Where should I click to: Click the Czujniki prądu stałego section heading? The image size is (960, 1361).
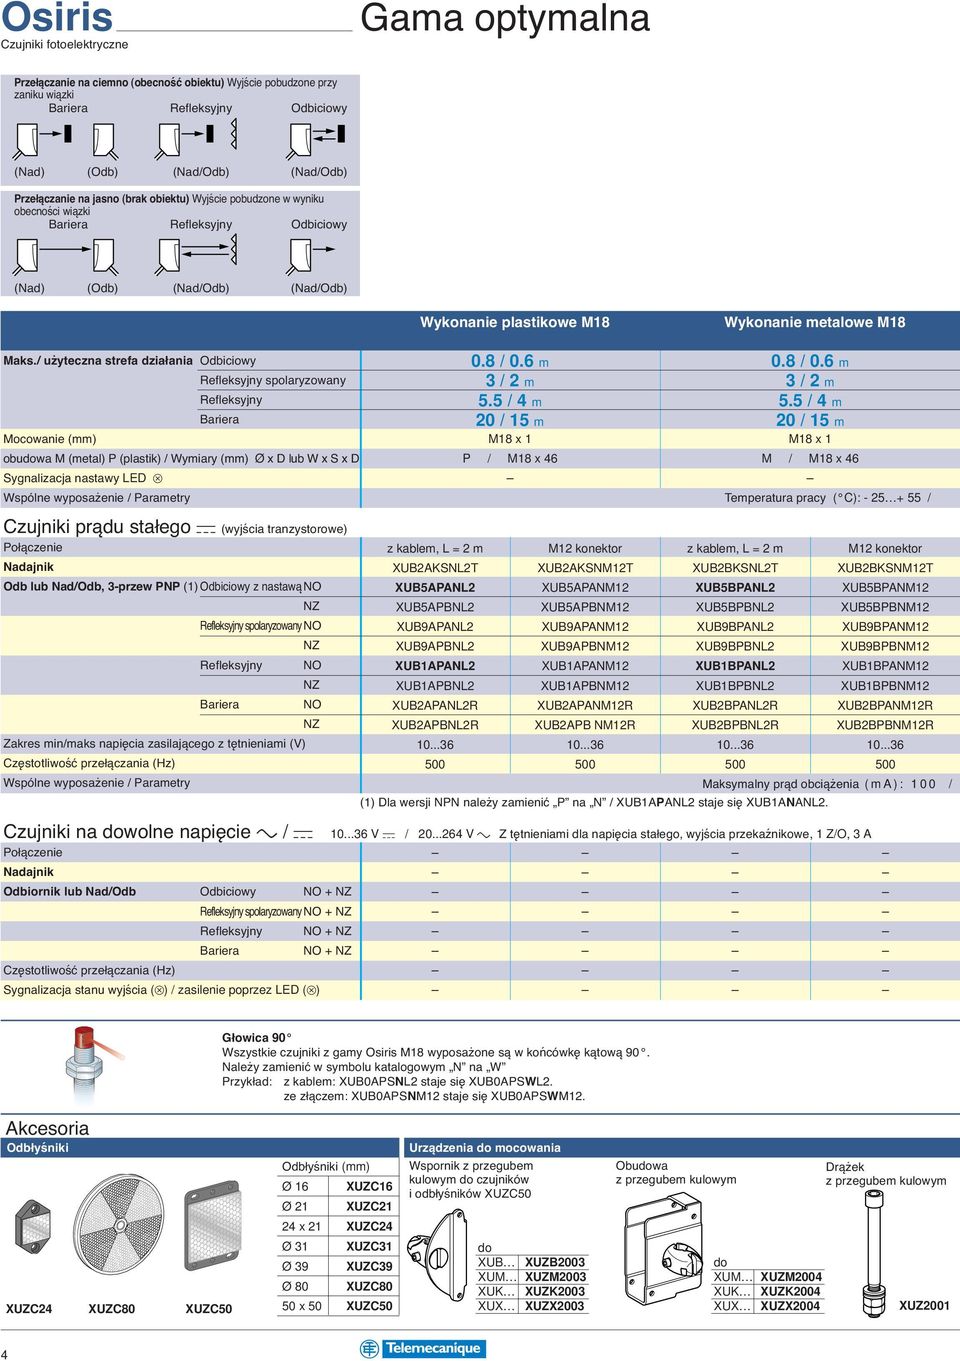click(x=97, y=527)
